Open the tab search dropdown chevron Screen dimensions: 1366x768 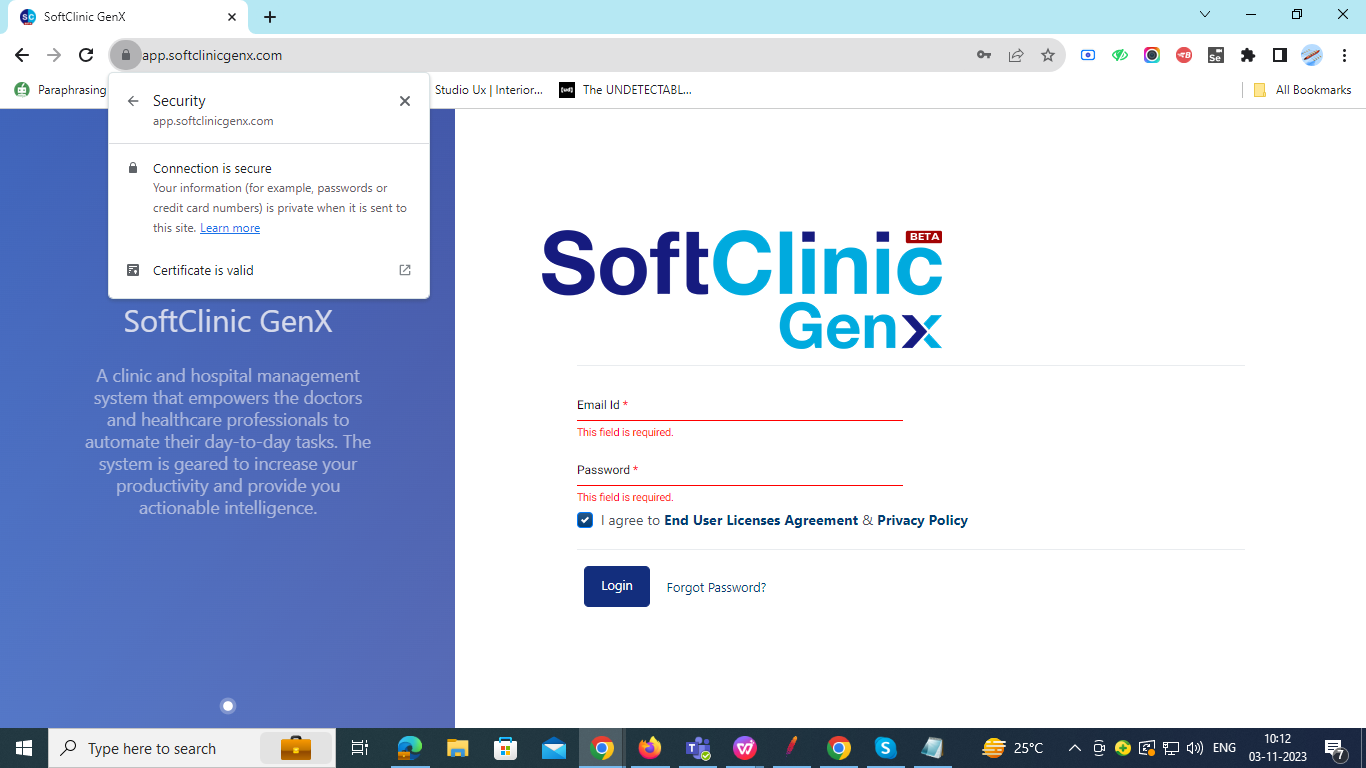(x=1205, y=15)
